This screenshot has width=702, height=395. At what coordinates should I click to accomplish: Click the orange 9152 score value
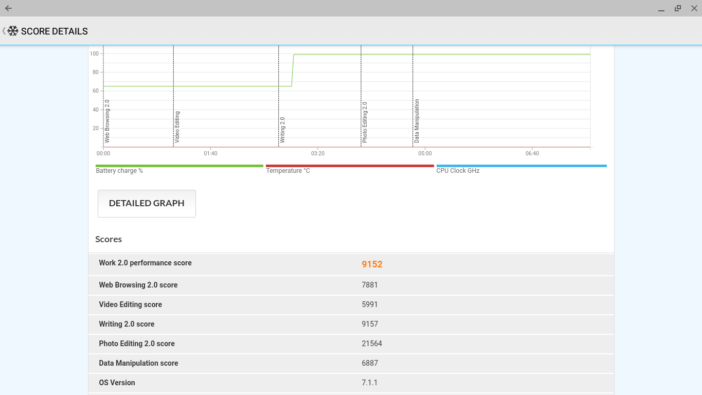[372, 264]
